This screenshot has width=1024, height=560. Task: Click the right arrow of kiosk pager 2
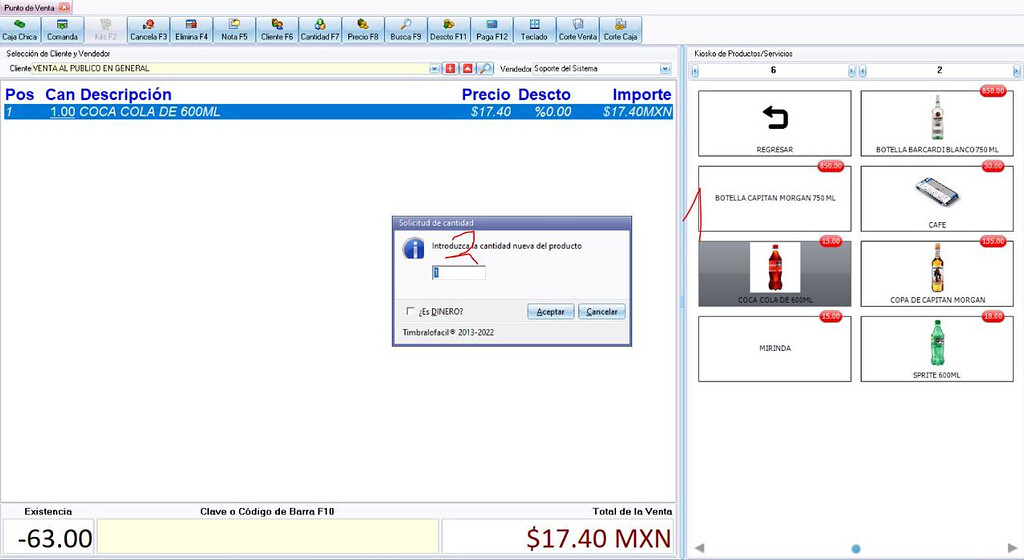(x=1016, y=70)
